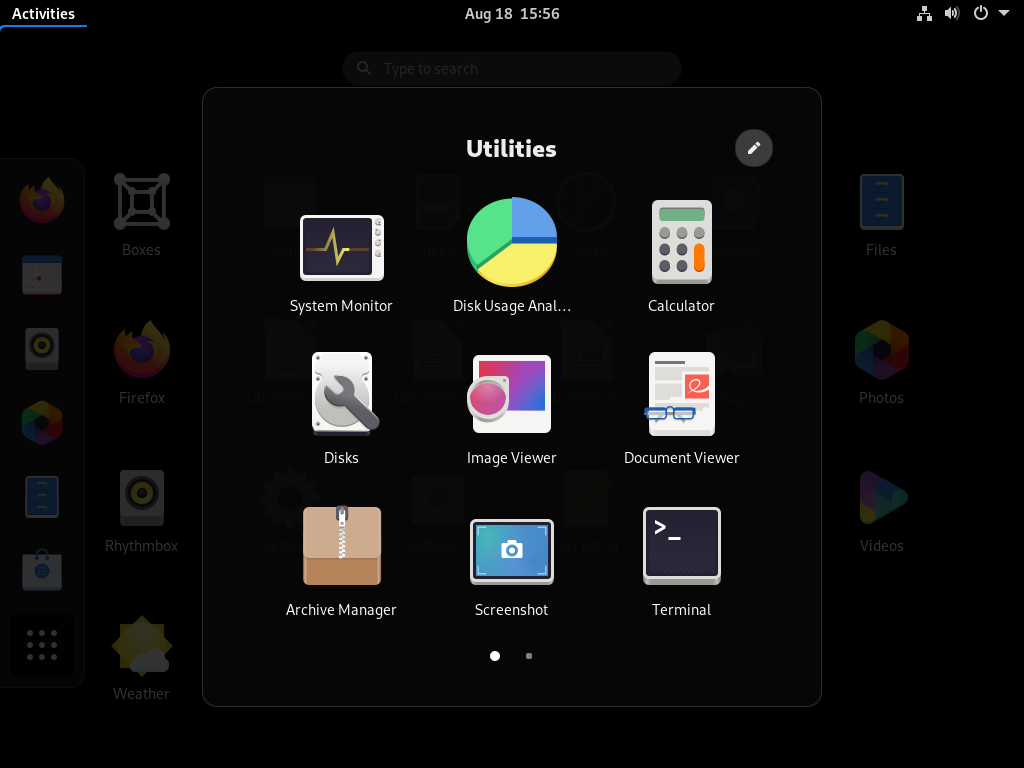This screenshot has height=768, width=1024.
Task: Click the Activities button in top bar
Action: click(x=43, y=14)
